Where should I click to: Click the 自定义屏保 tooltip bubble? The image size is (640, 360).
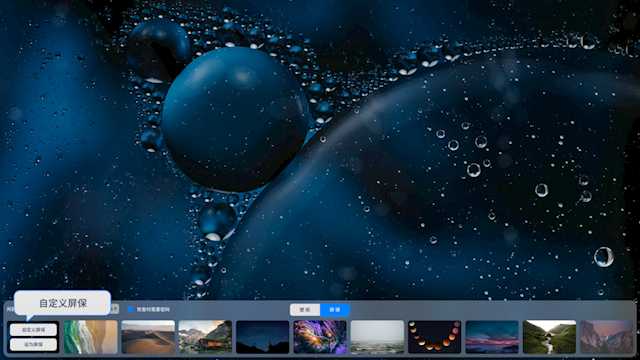click(x=62, y=303)
